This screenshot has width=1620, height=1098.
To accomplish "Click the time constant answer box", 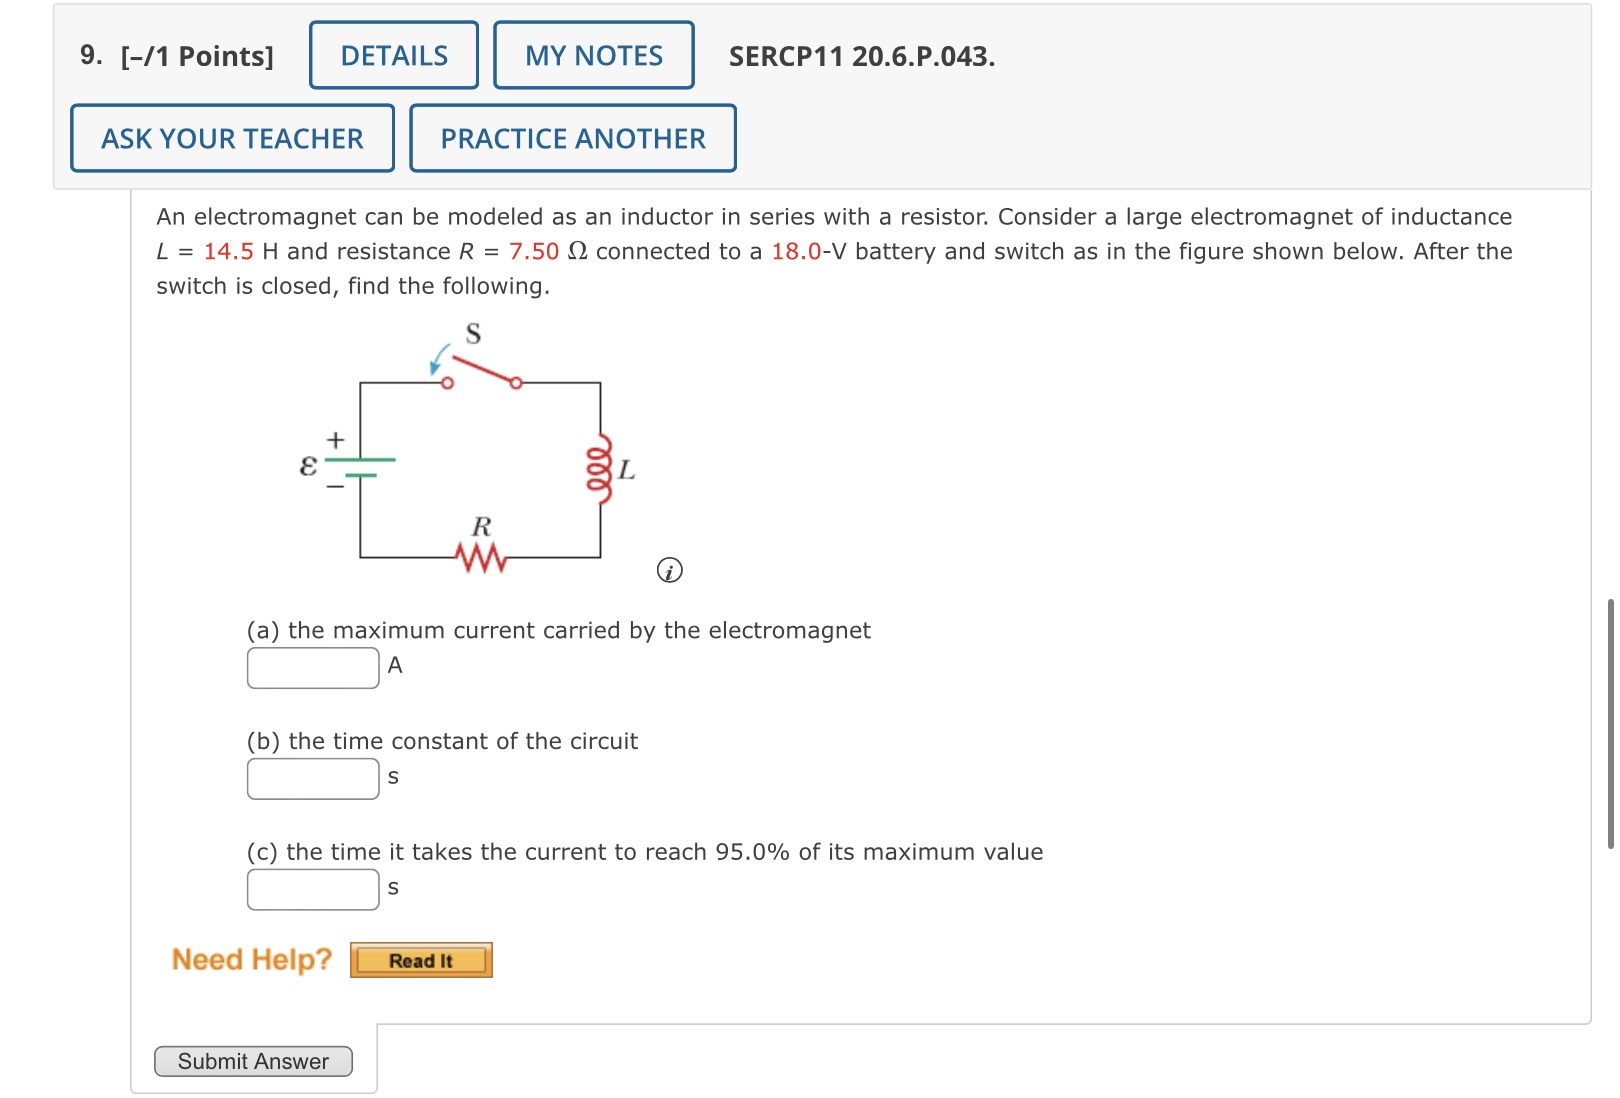I will pos(311,778).
